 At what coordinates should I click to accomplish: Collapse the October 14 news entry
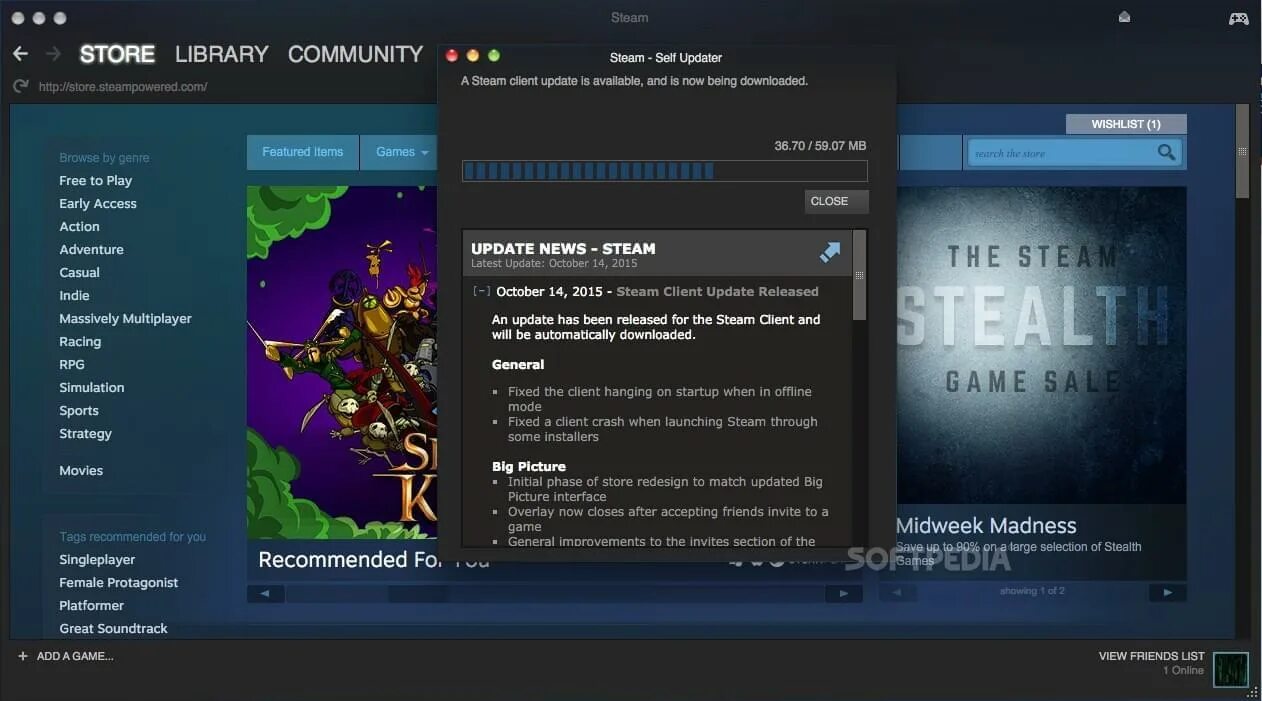(x=481, y=292)
